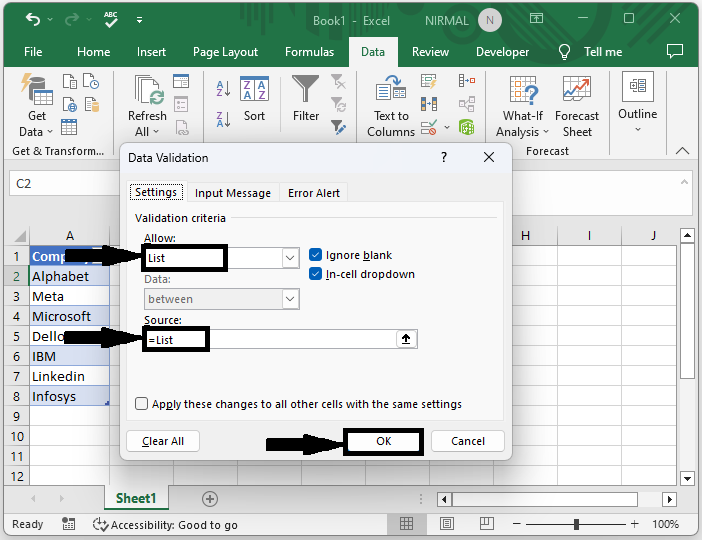Collapse range selector in Source field
This screenshot has width=702, height=540.
coord(406,339)
